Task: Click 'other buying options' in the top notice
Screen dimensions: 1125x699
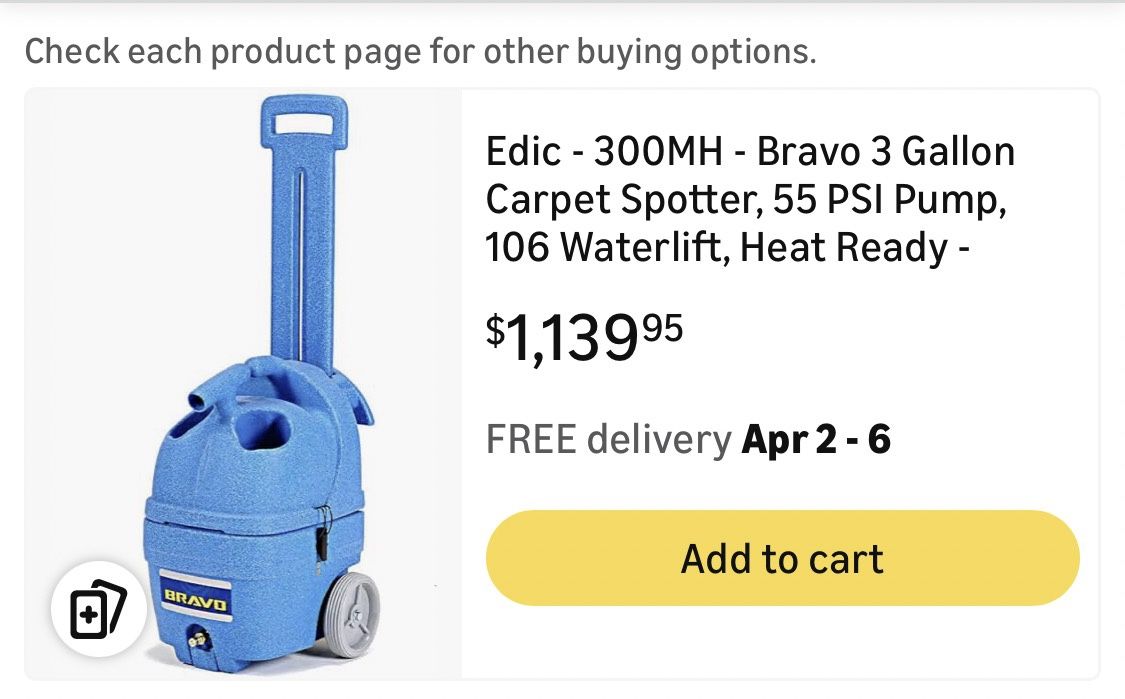Action: (x=650, y=51)
